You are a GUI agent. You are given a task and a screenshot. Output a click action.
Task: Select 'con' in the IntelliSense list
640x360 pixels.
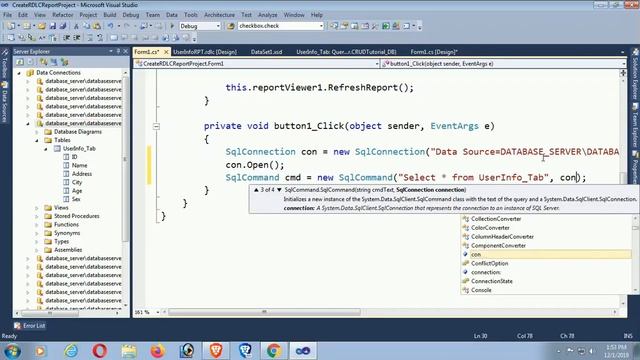click(546, 254)
